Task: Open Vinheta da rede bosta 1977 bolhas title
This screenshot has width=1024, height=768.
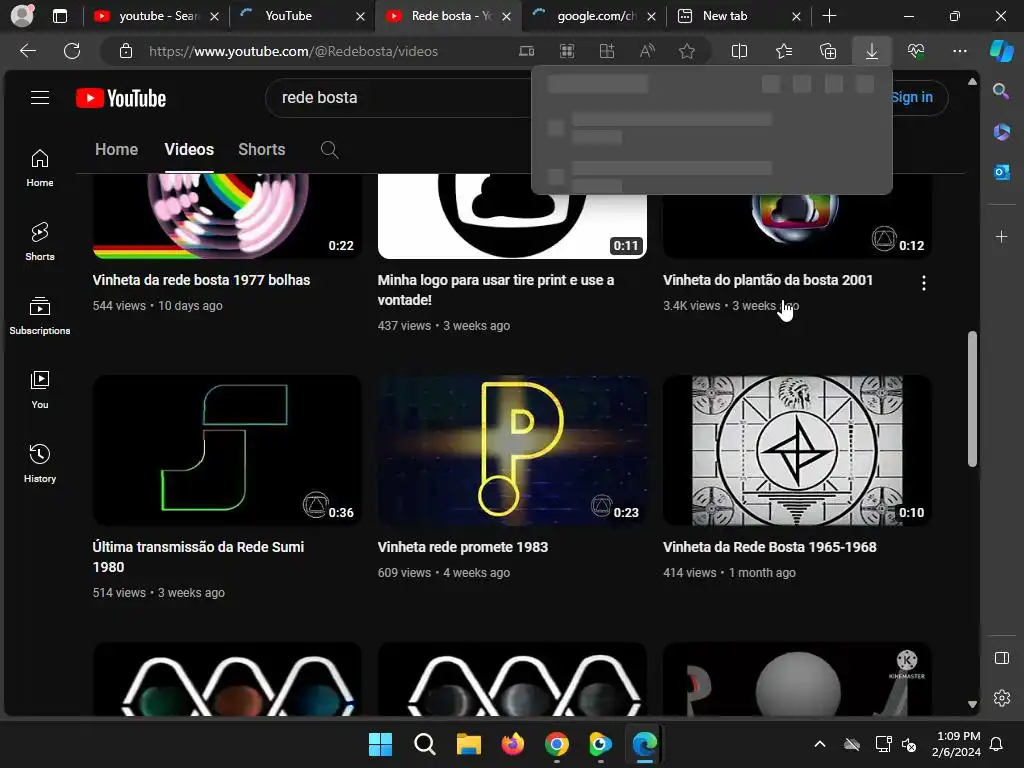Action: pyautogui.click(x=201, y=280)
